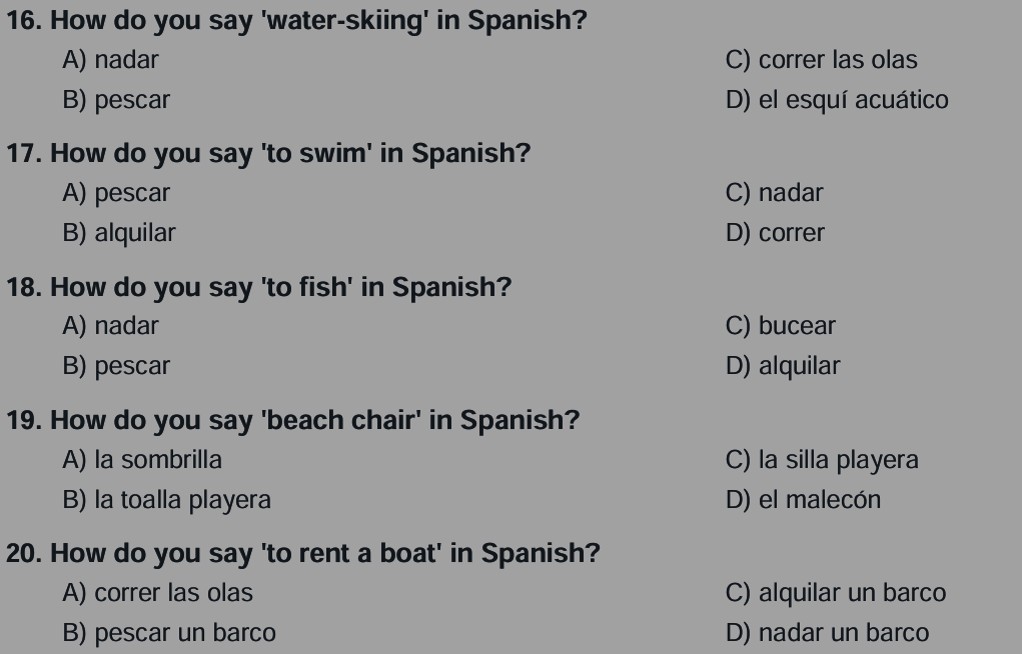This screenshot has height=654, width=1022.
Task: Pick 'correr las olas' in question 16
Action: [821, 61]
